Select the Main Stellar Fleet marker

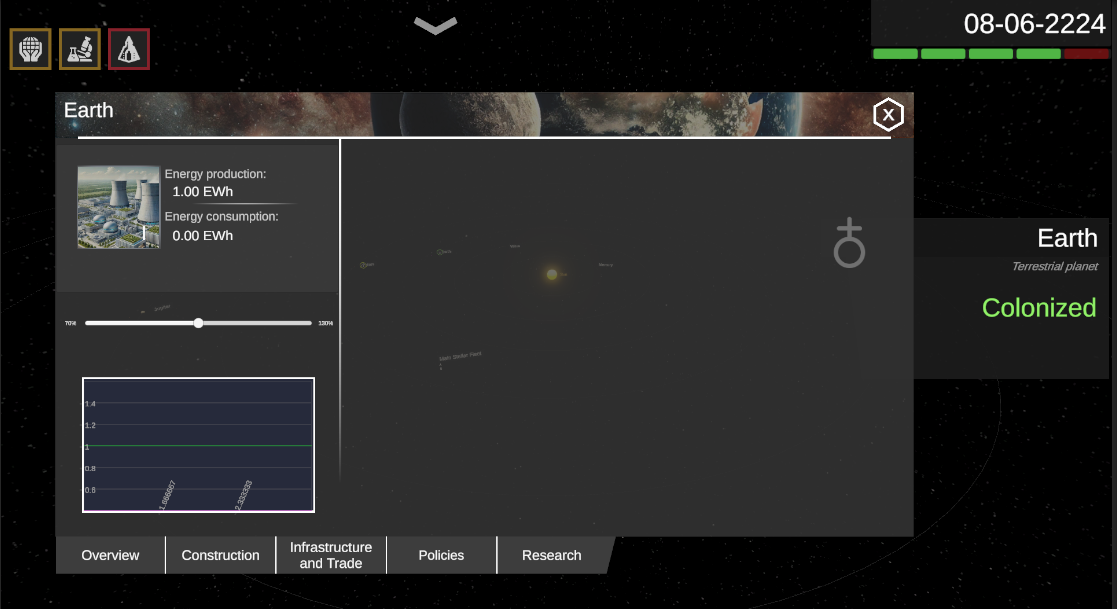tap(460, 355)
